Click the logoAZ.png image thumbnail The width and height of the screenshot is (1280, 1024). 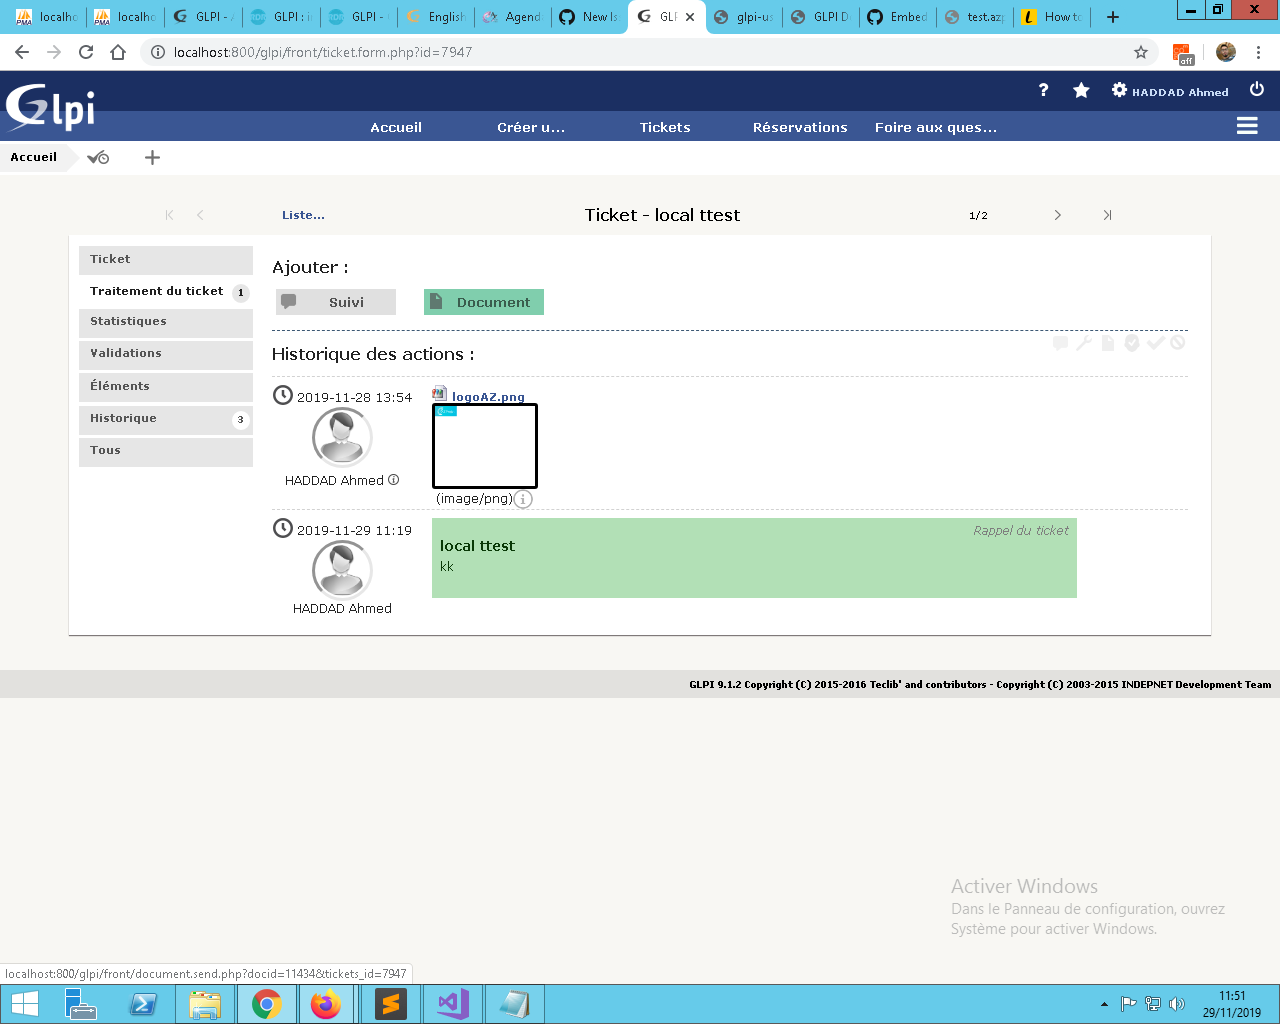[x=485, y=446]
